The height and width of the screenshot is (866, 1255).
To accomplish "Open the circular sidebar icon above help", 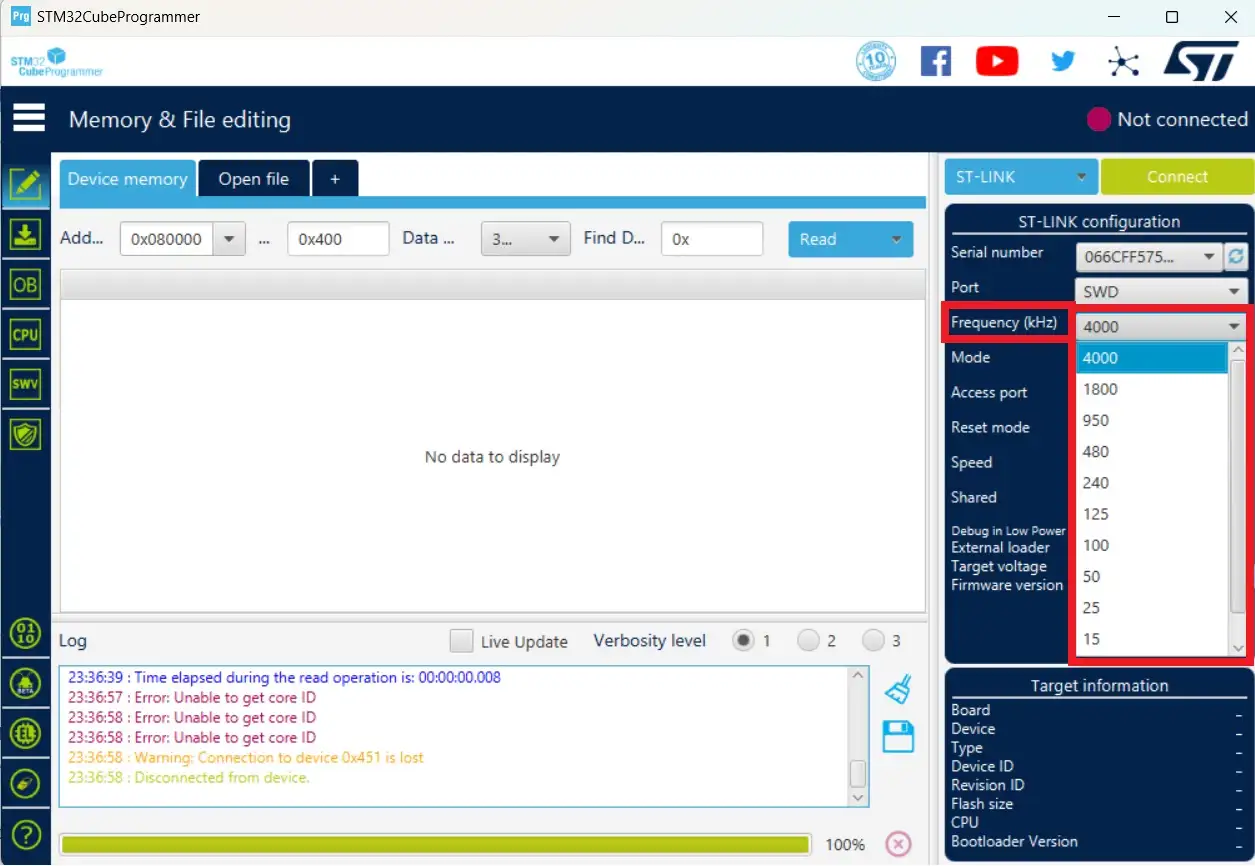I will click(x=25, y=783).
